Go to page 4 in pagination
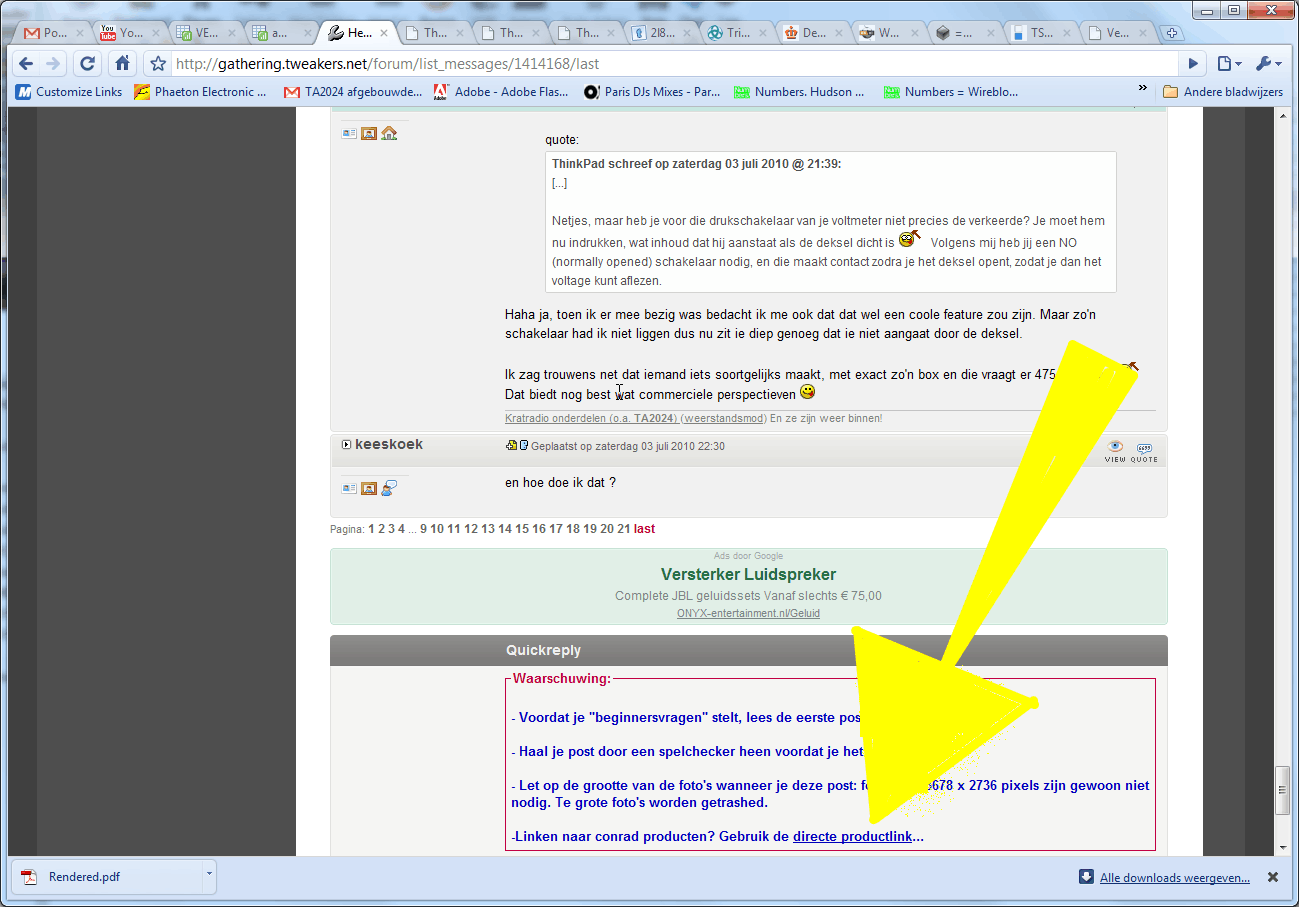This screenshot has height=907, width=1299. pos(401,529)
